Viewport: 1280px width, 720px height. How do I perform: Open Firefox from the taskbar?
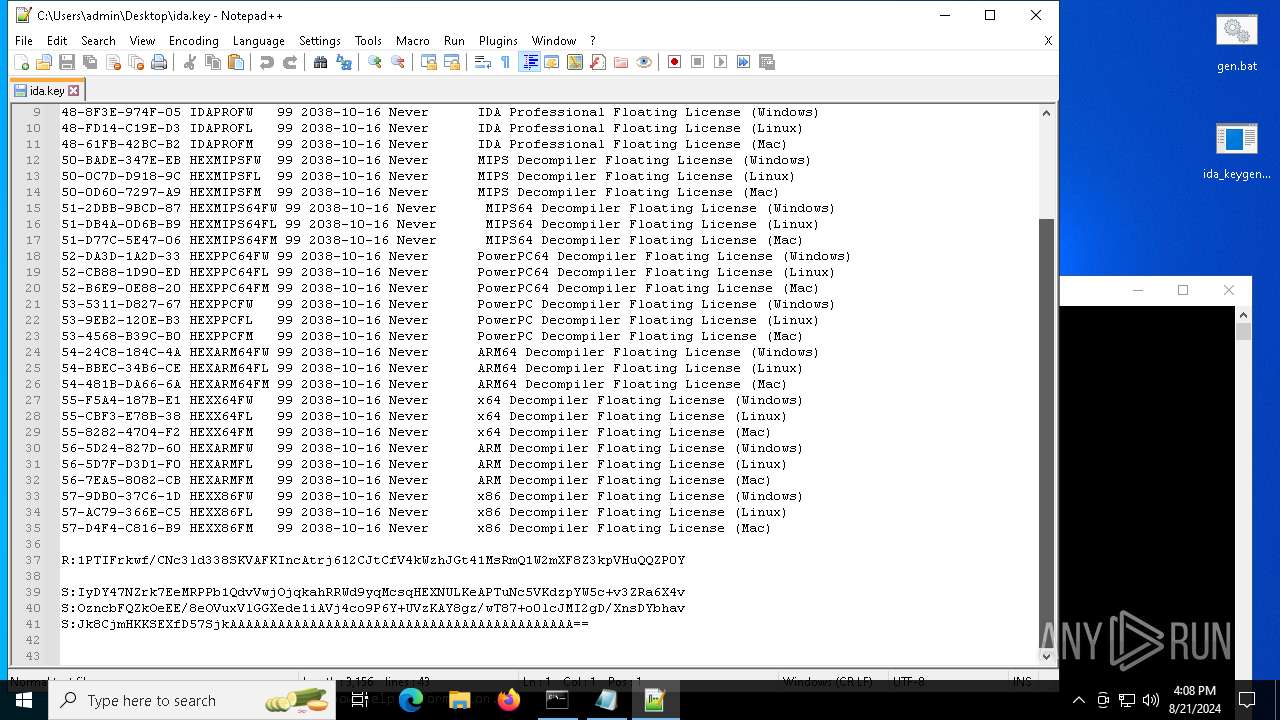[508, 700]
